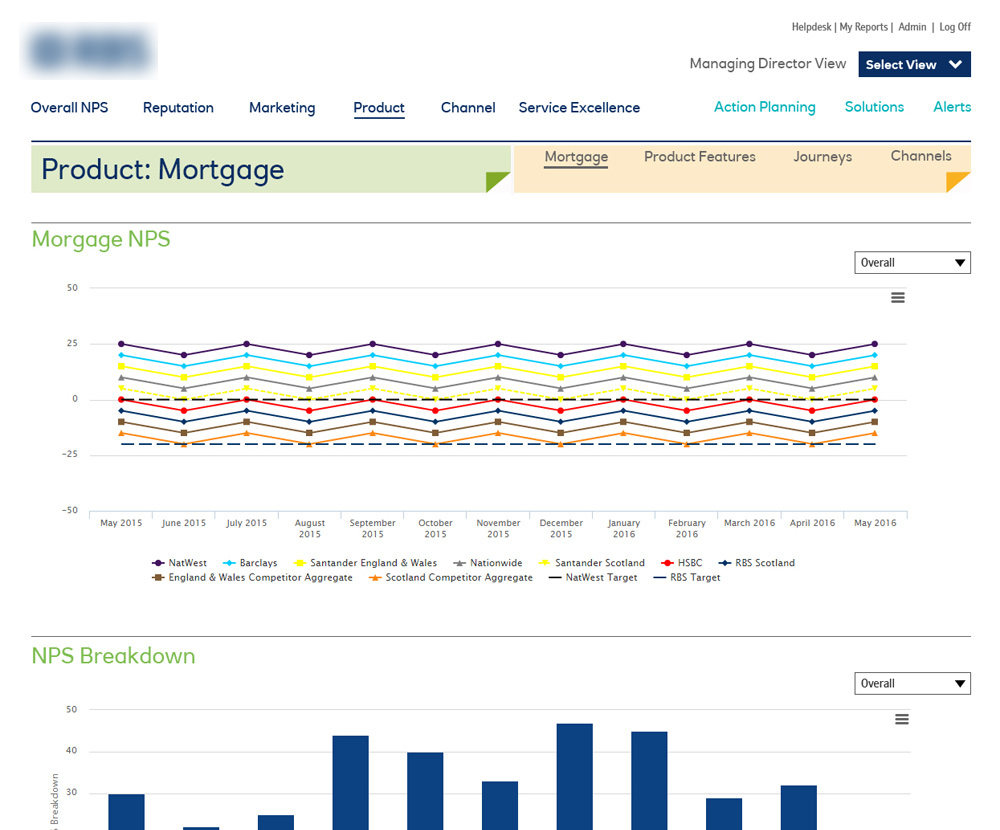Open the Channels sub-tab
Image resolution: width=1000 pixels, height=830 pixels.
(921, 156)
